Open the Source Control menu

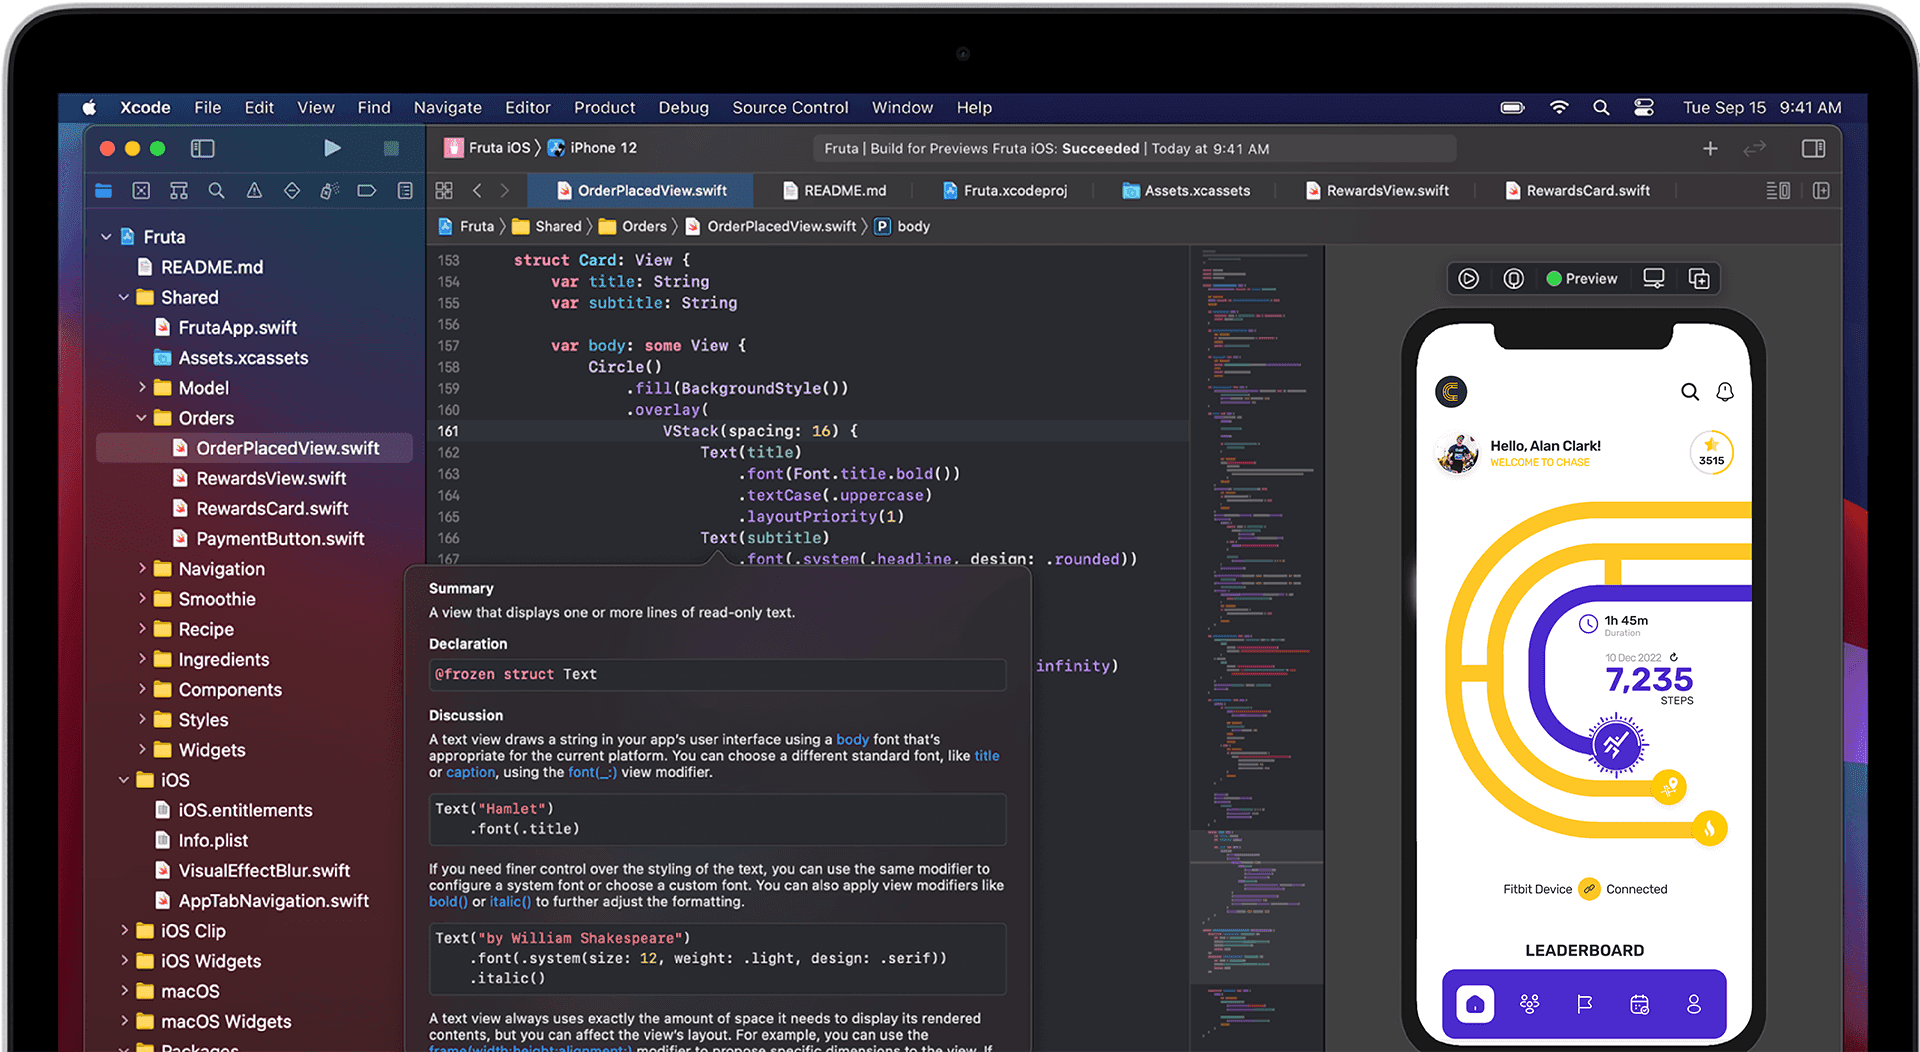790,107
